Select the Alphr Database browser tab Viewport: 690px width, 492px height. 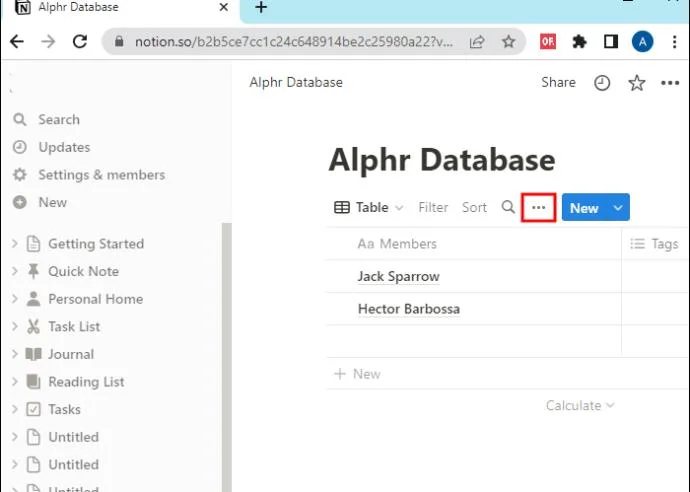click(119, 7)
